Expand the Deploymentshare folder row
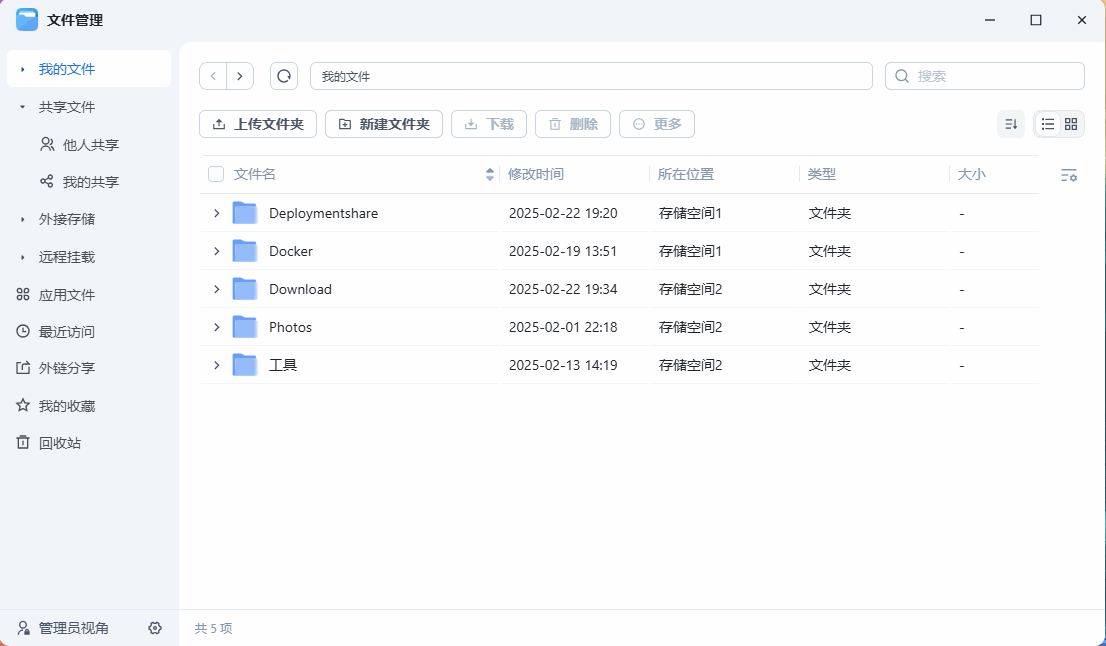The height and width of the screenshot is (646, 1106). tap(217, 213)
